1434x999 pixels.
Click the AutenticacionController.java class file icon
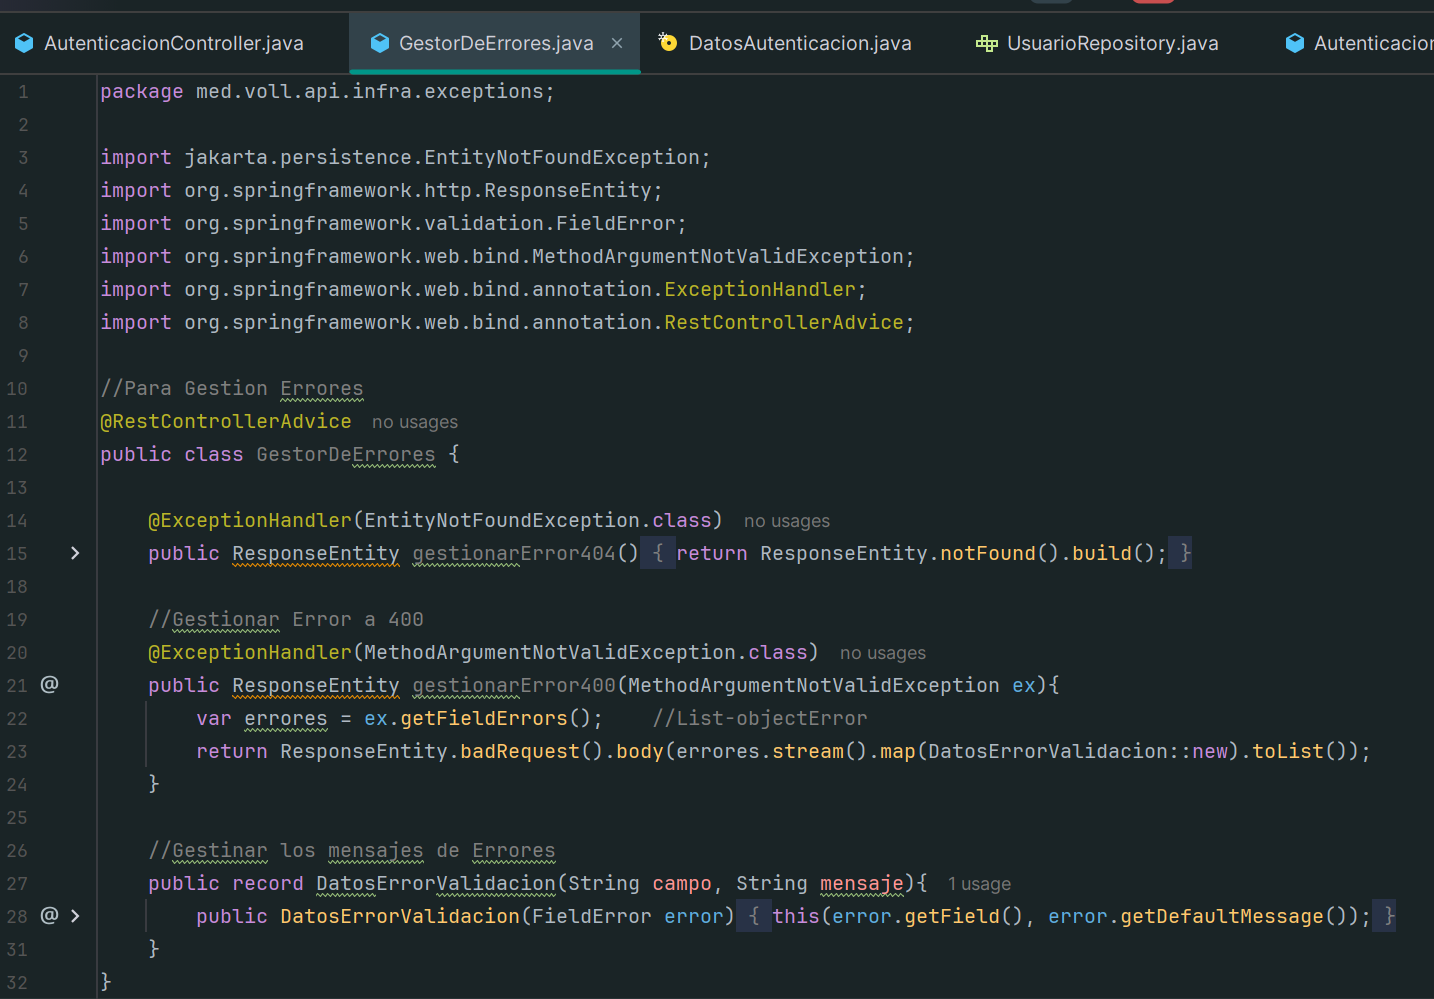tap(24, 43)
